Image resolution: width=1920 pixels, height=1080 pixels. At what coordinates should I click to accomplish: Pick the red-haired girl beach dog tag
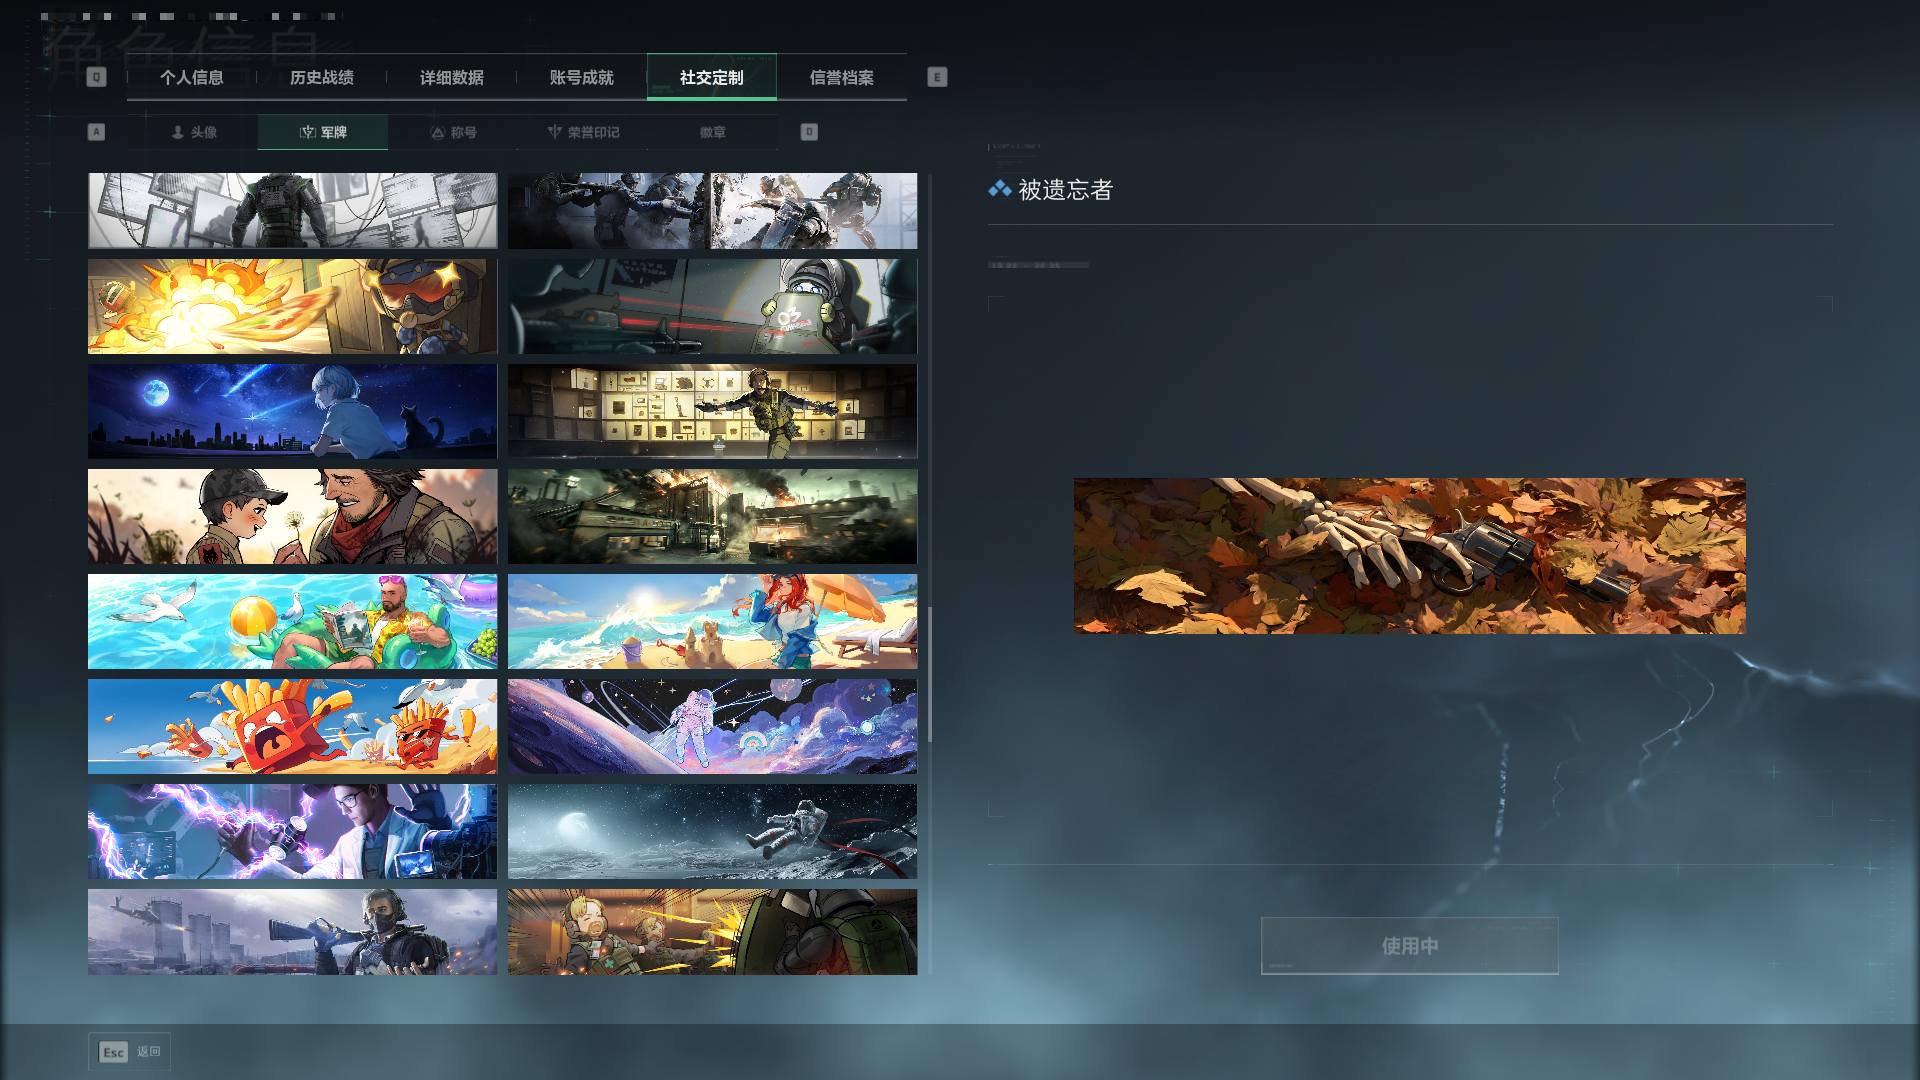[712, 621]
